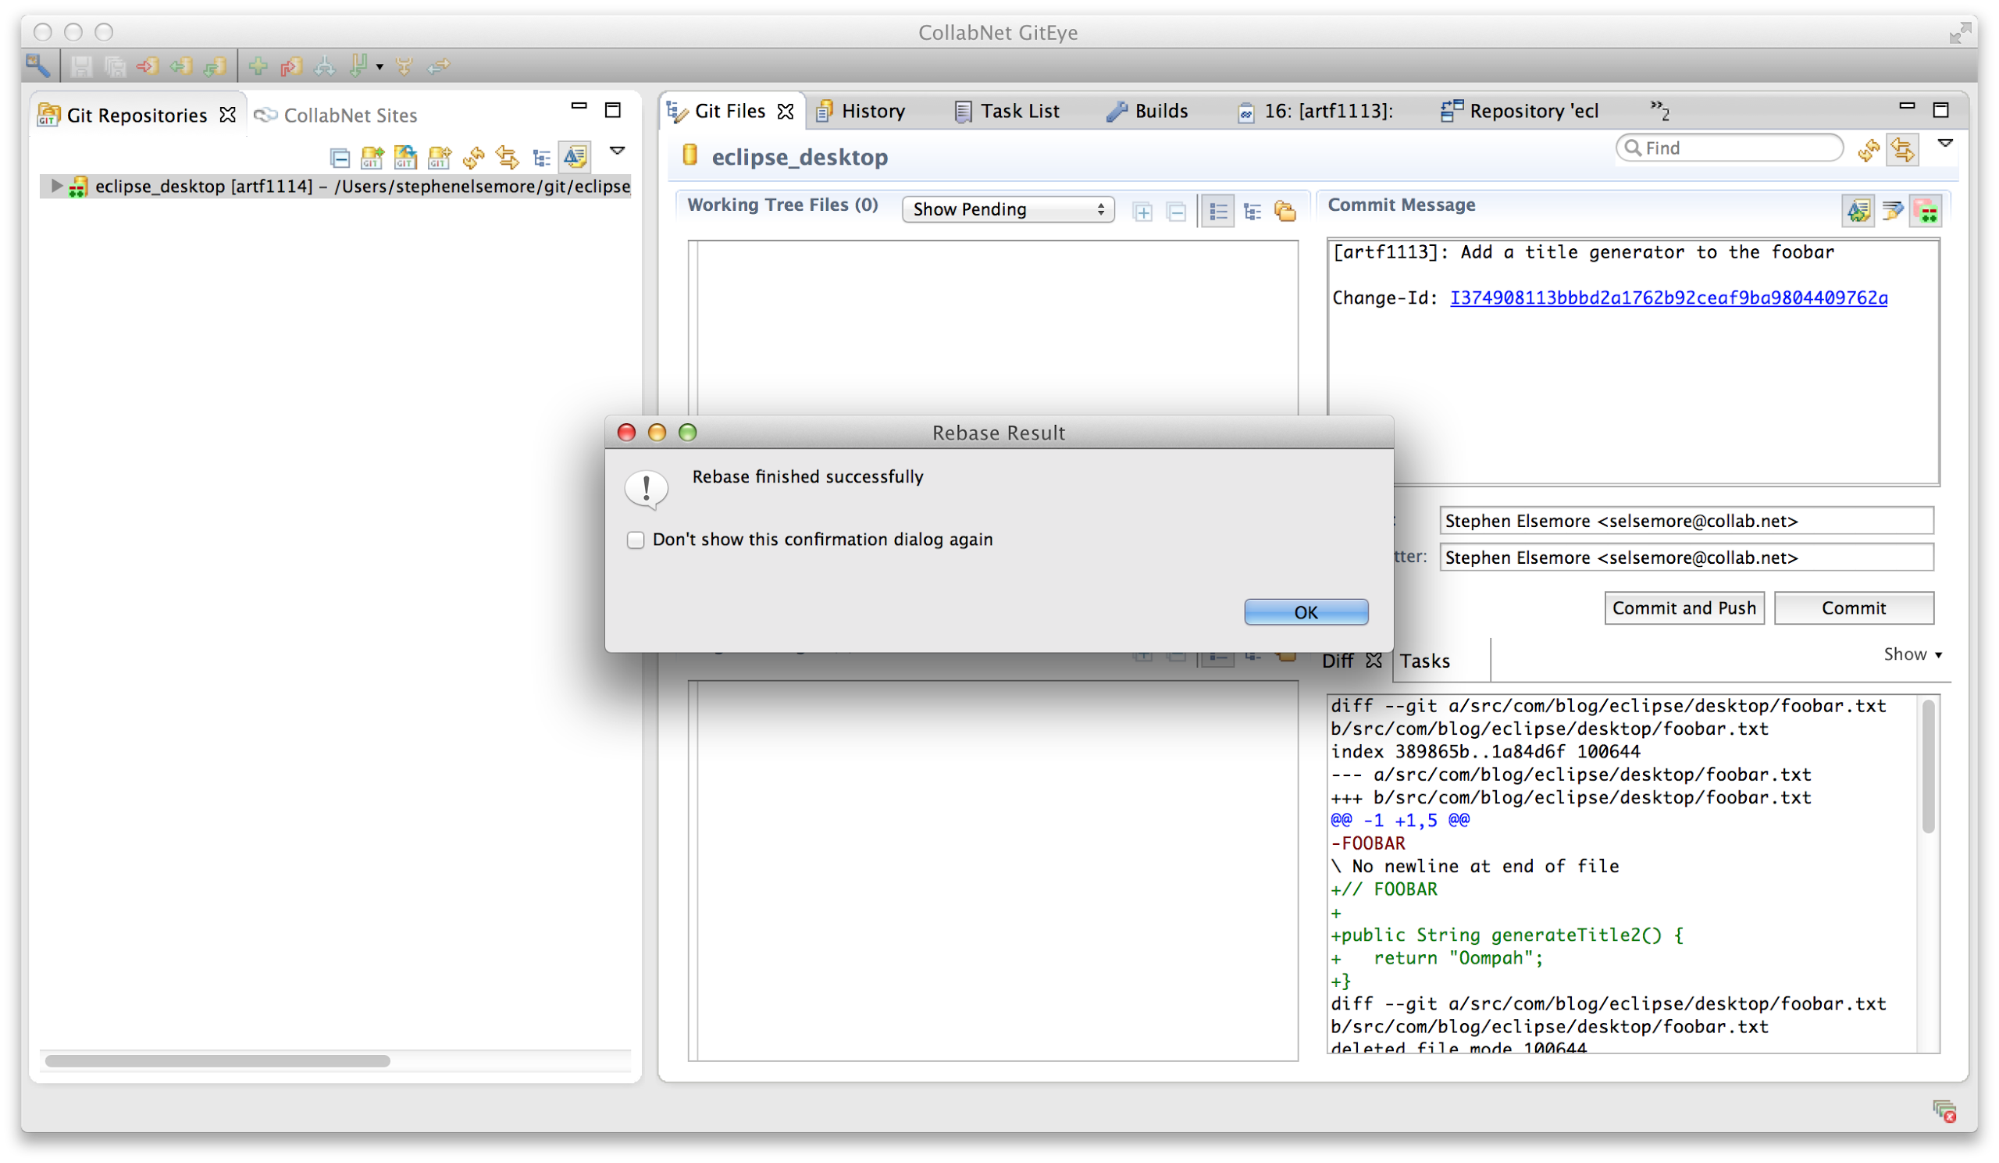Select the Add Repository icon in Git Repositories panel

(372, 157)
